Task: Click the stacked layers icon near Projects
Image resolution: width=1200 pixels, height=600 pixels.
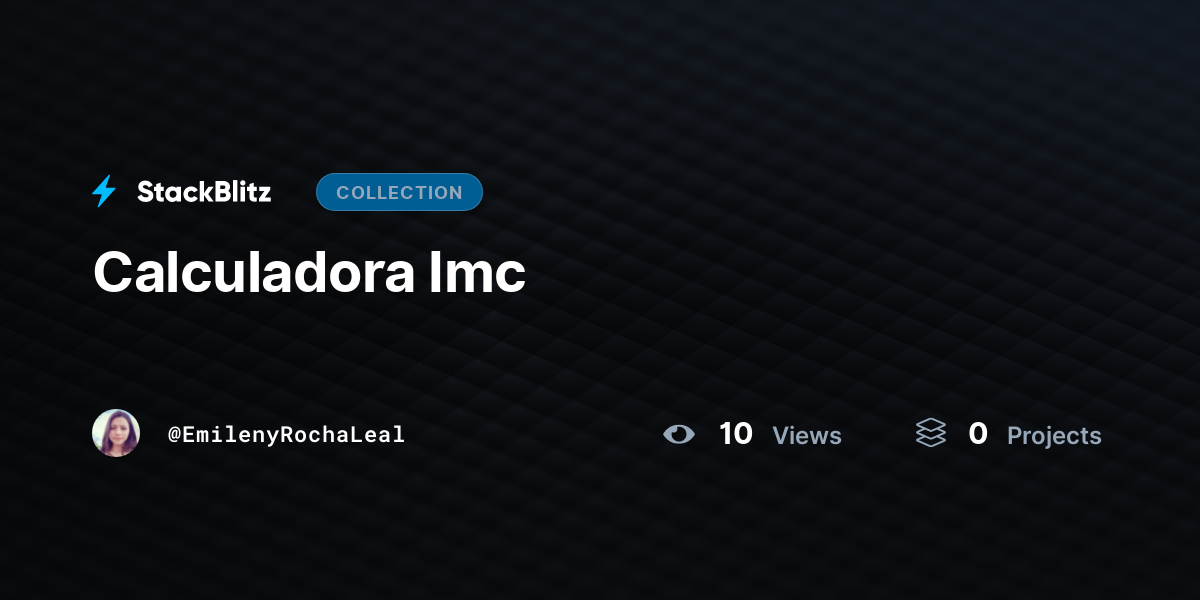Action: coord(931,433)
